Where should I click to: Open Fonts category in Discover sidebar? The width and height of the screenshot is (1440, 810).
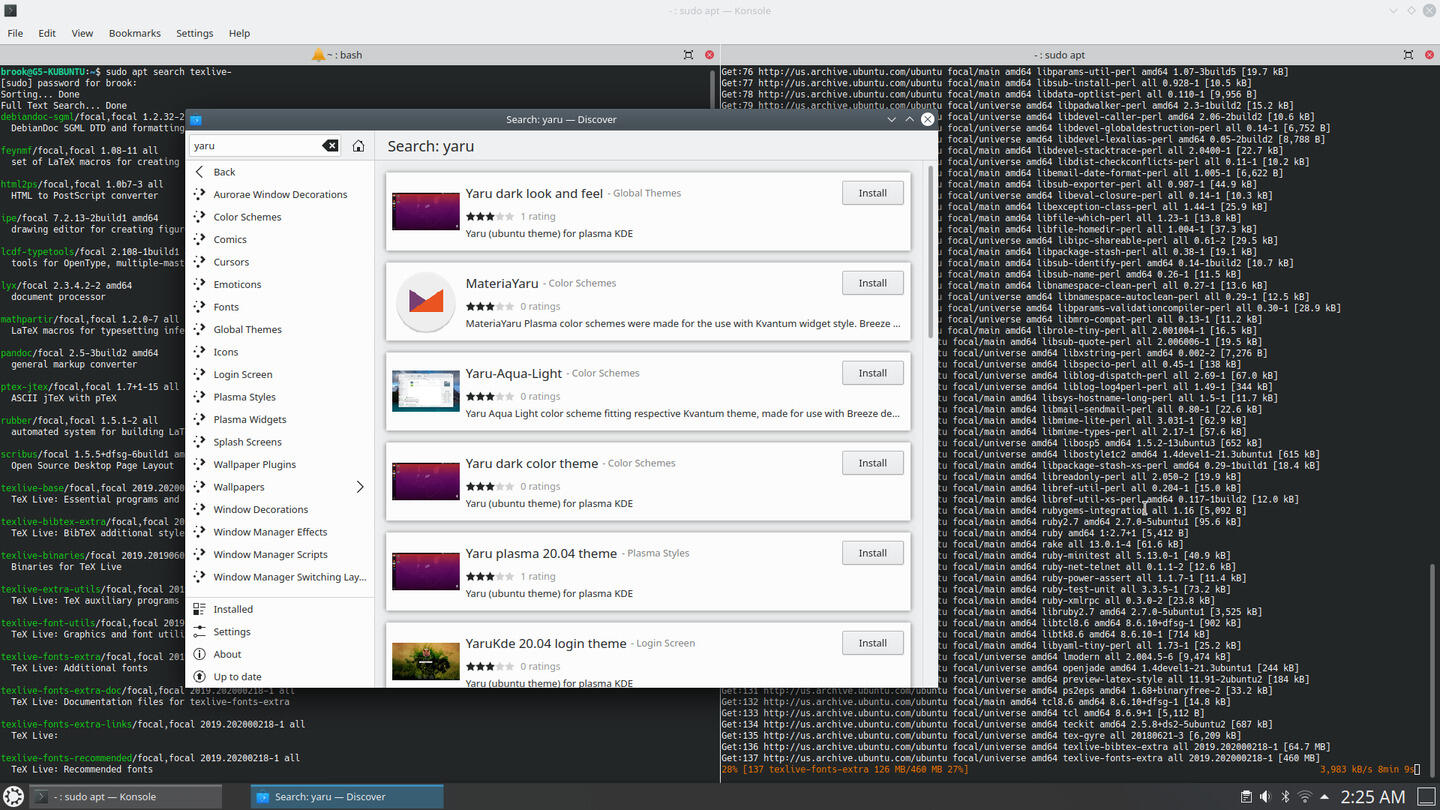click(x=280, y=307)
